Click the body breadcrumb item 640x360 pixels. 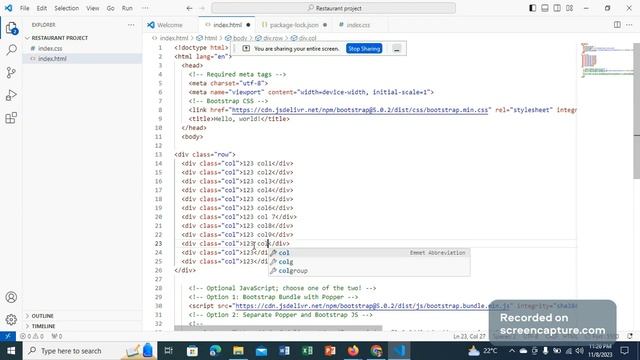[240, 38]
